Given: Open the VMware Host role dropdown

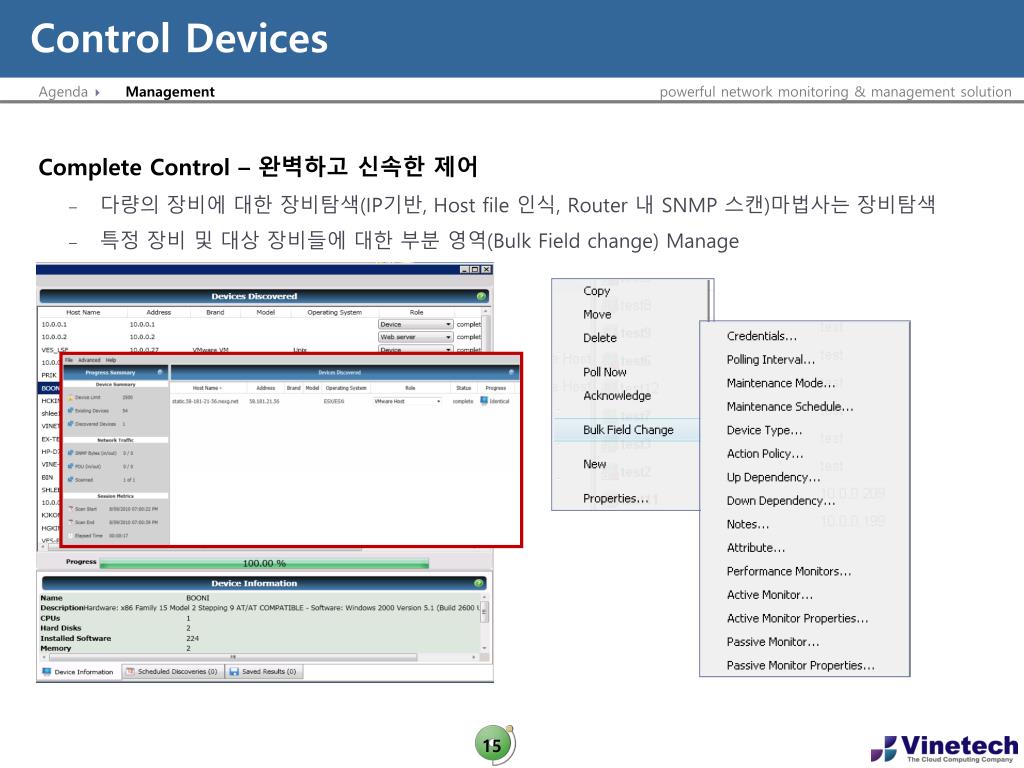Looking at the screenshot, I should pyautogui.click(x=408, y=401).
